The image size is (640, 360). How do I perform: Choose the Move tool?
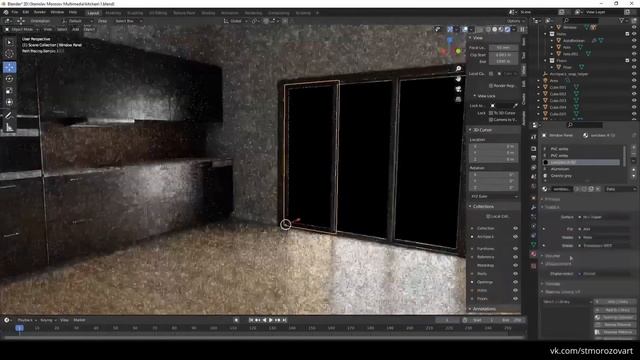click(10, 67)
